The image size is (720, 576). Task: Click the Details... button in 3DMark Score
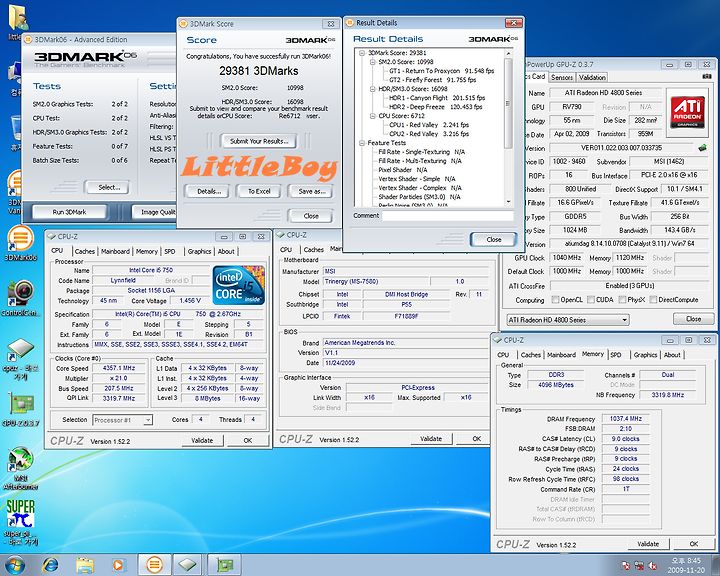point(209,191)
